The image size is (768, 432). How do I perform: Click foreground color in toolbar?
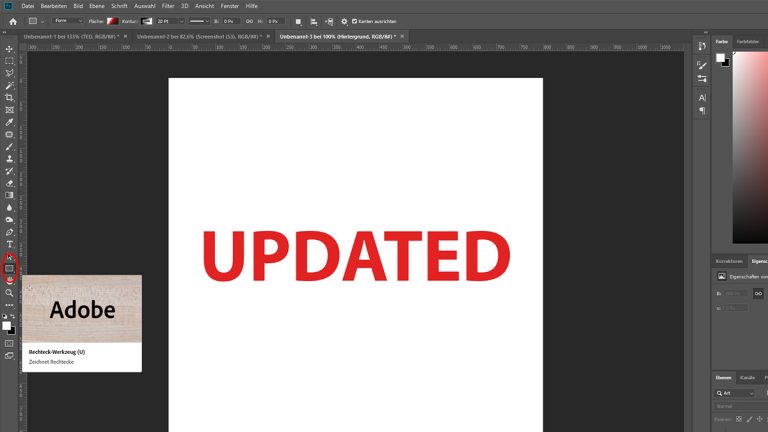6,326
